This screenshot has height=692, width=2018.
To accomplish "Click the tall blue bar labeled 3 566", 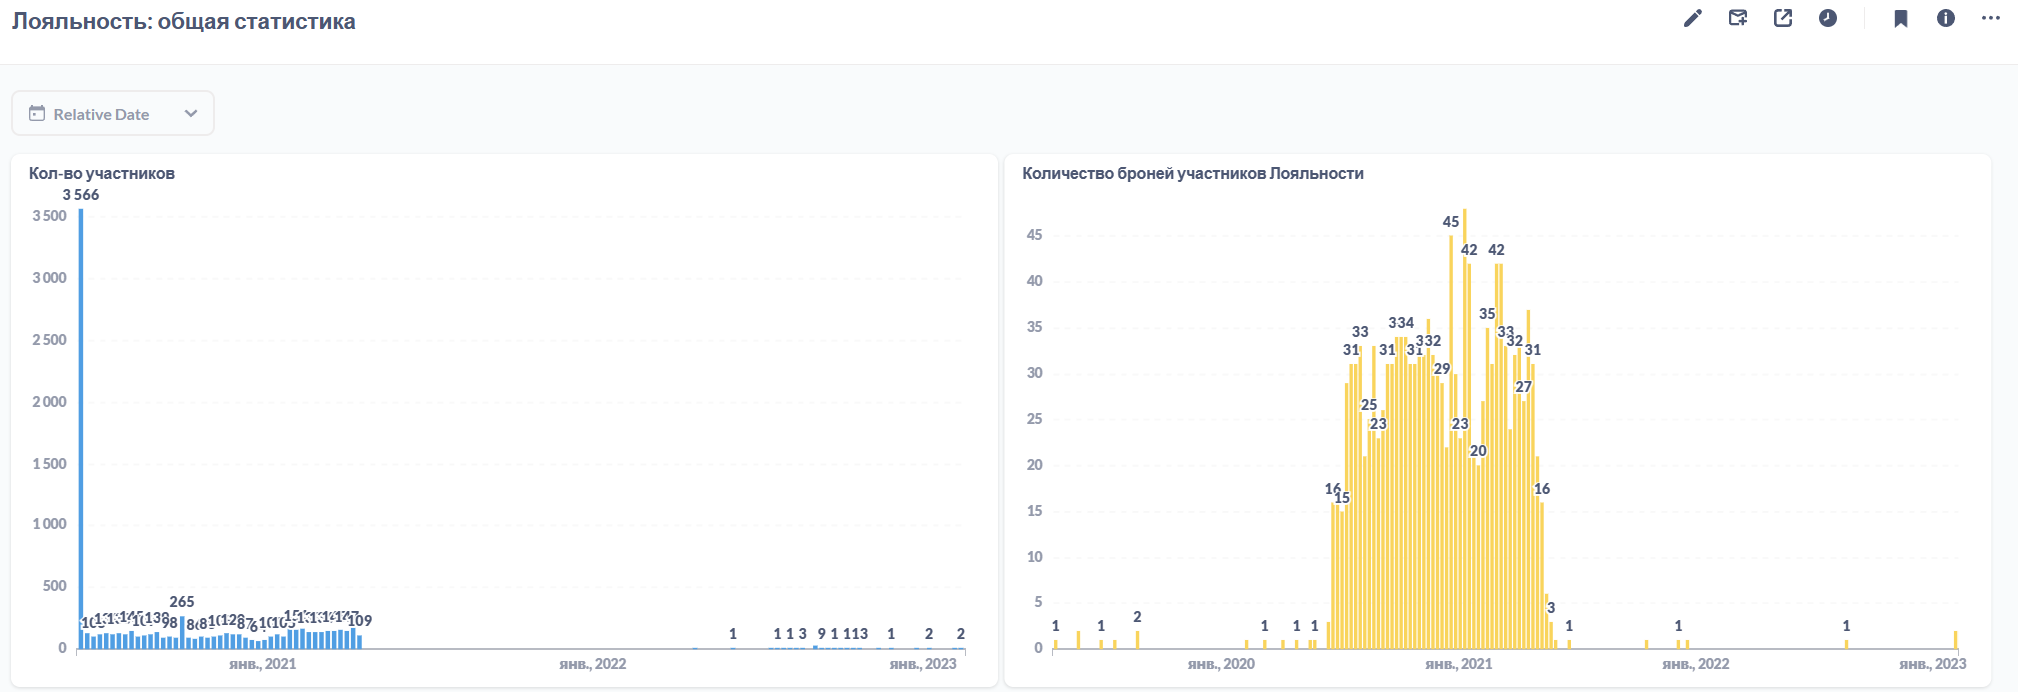I will coord(81,430).
